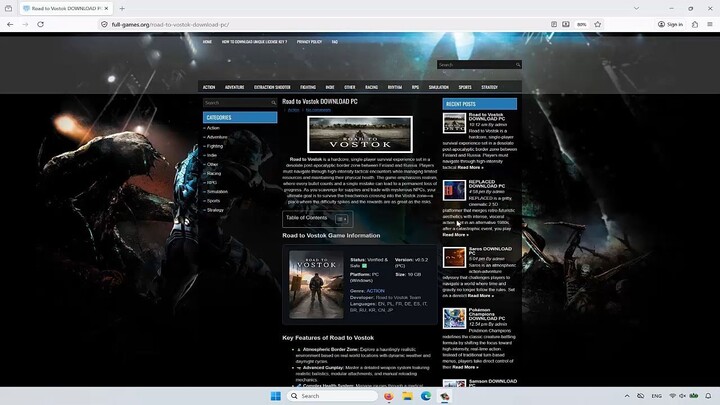Viewport: 720px width, 405px height.
Task: Go forward to the next page
Action: [25, 24]
